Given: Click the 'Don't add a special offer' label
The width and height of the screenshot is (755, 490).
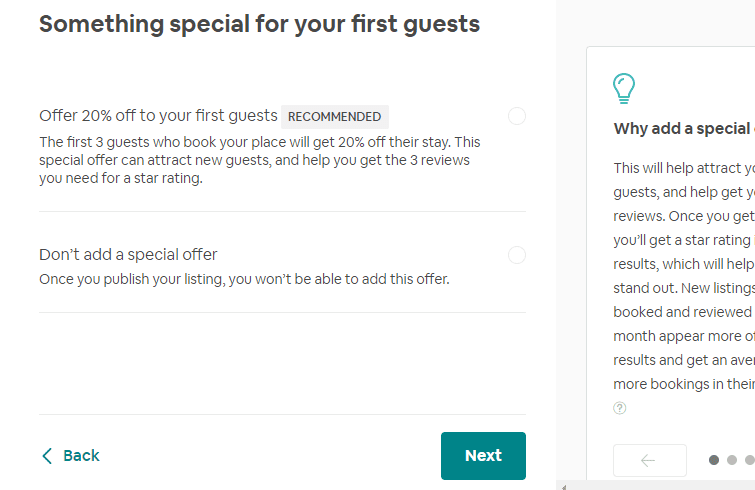Looking at the screenshot, I should (x=128, y=254).
